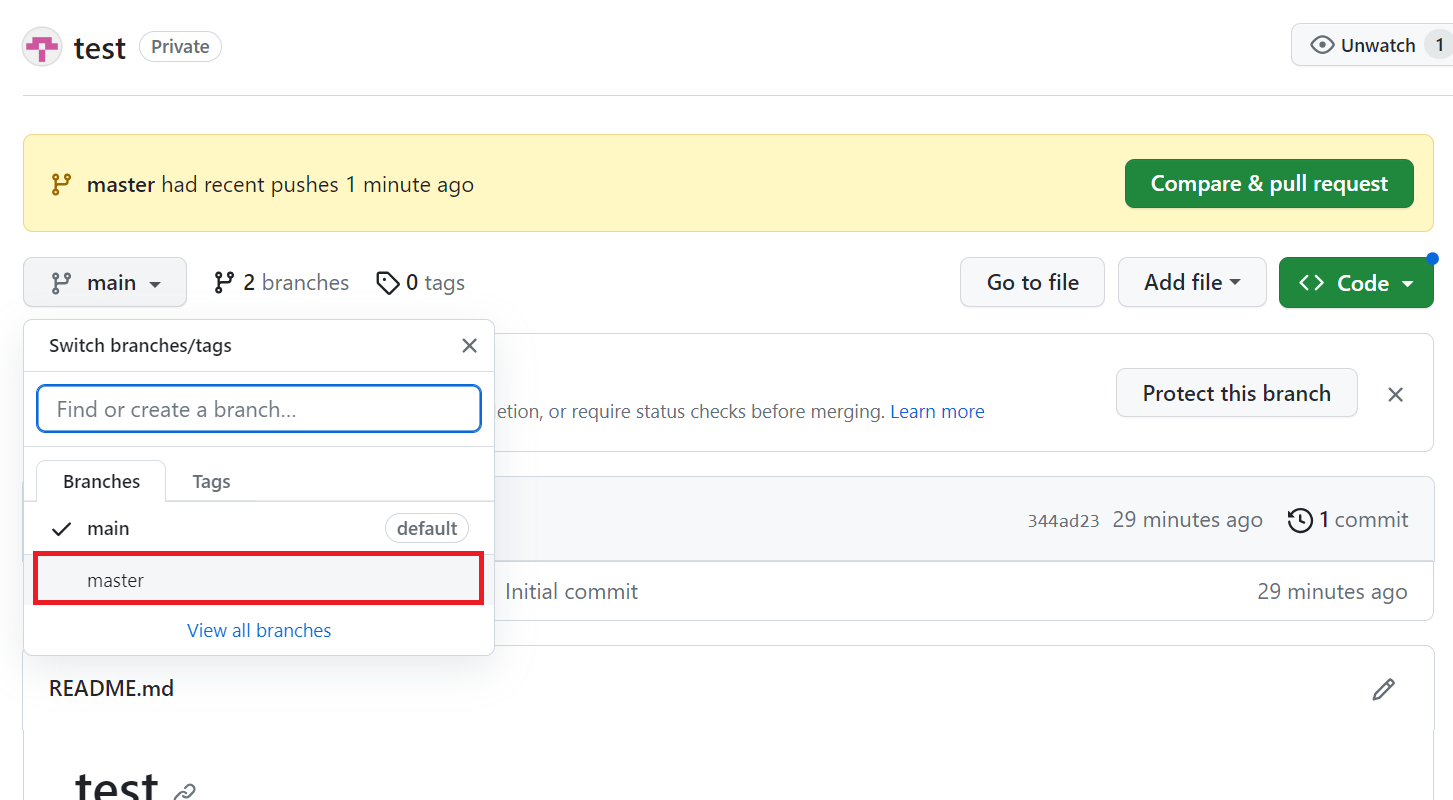The height and width of the screenshot is (800, 1453).
Task: Expand the Add file dropdown
Action: coord(1192,283)
